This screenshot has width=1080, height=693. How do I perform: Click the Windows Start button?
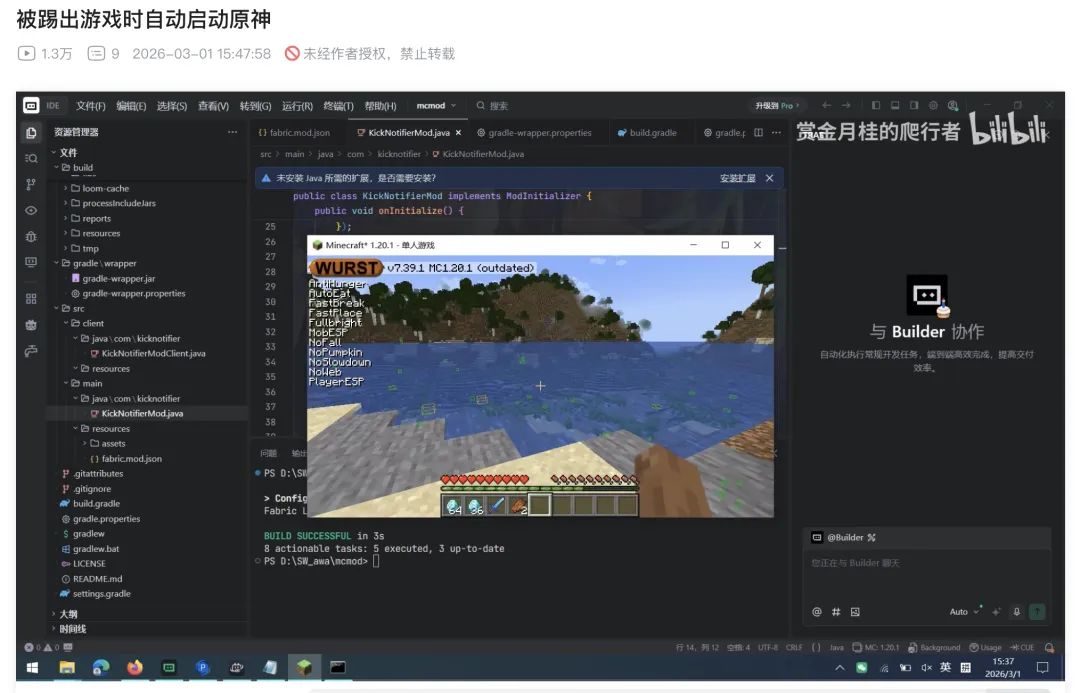tap(32, 668)
